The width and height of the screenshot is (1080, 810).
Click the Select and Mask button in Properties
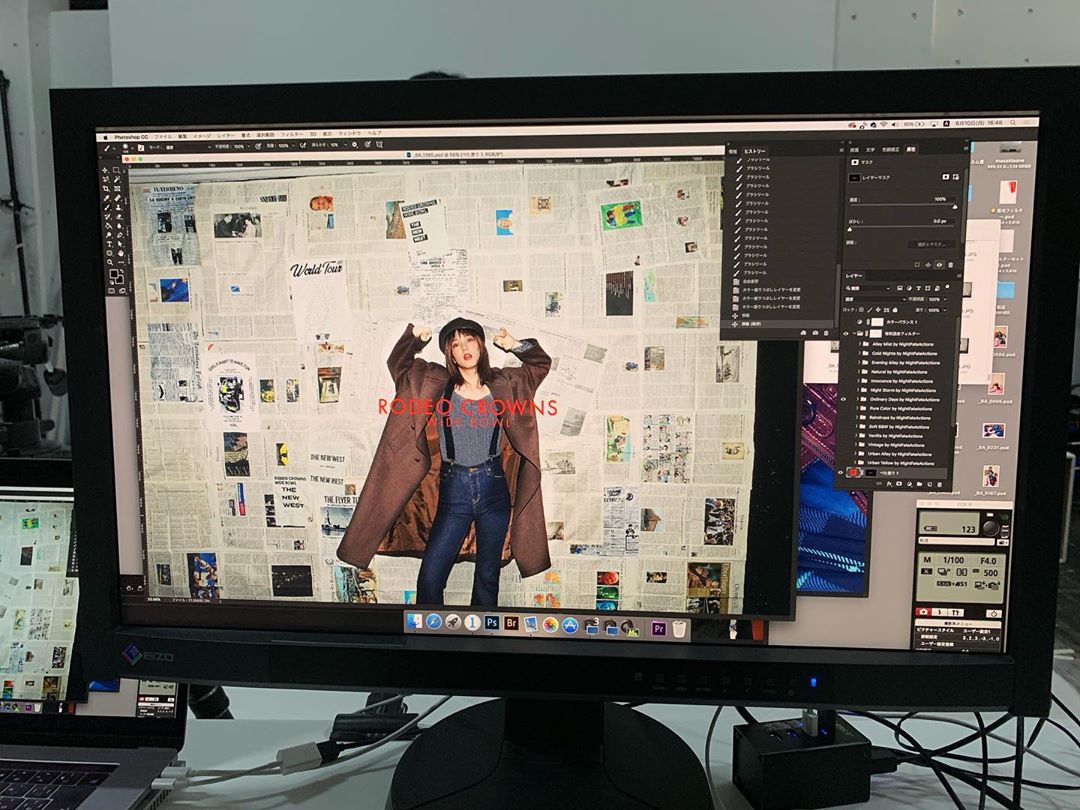point(930,243)
